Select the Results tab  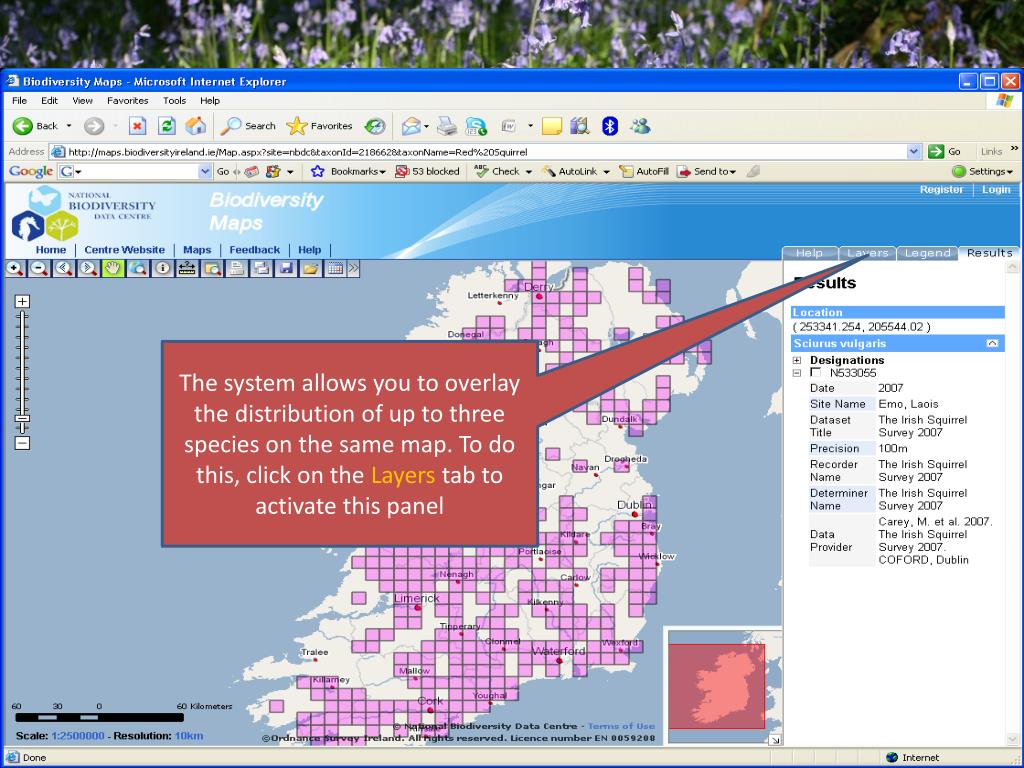point(989,253)
